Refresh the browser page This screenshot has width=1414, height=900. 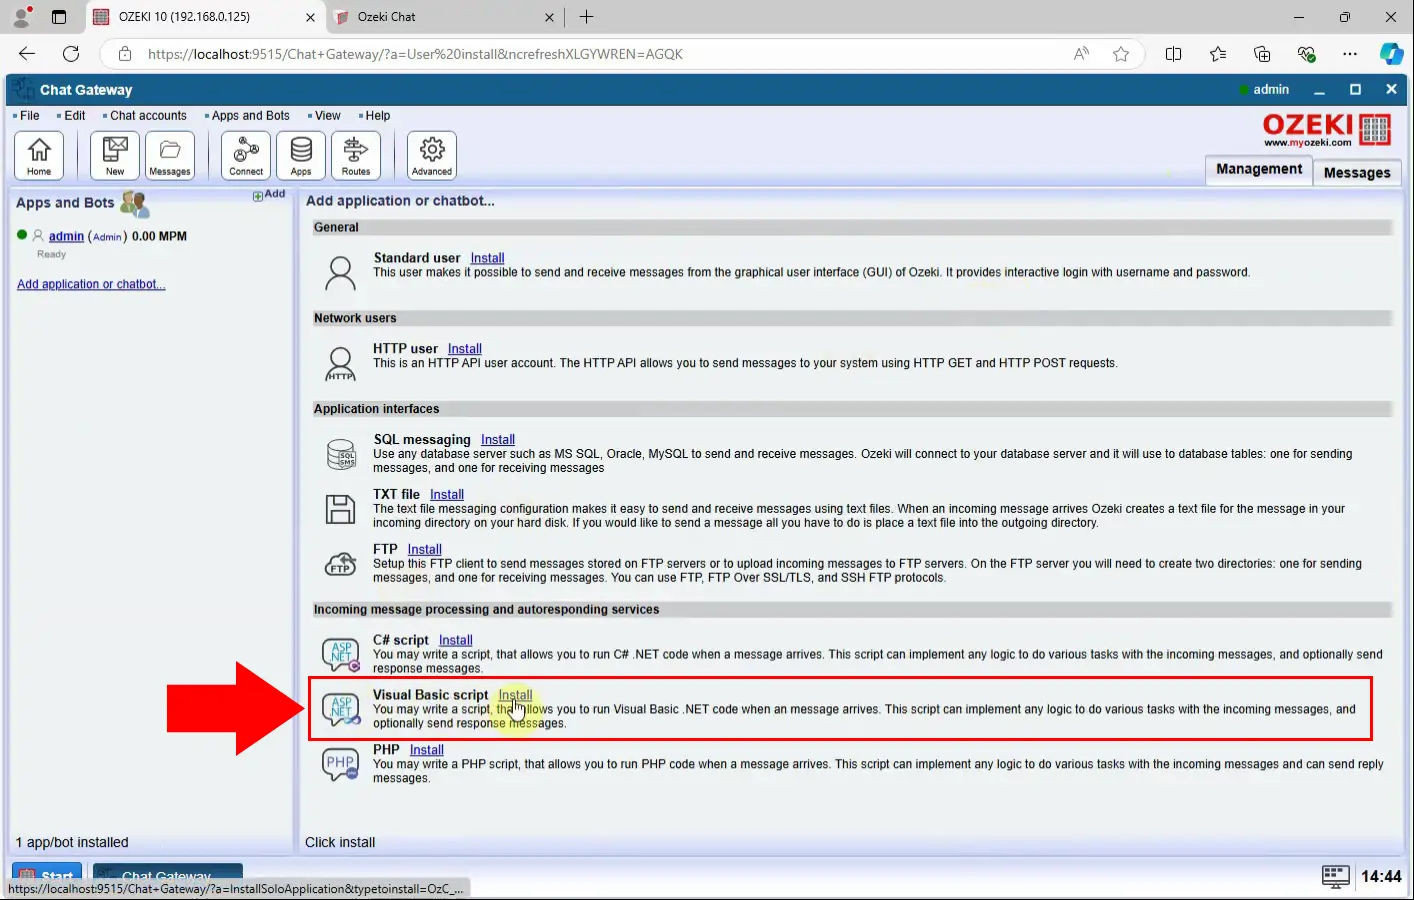tap(71, 54)
